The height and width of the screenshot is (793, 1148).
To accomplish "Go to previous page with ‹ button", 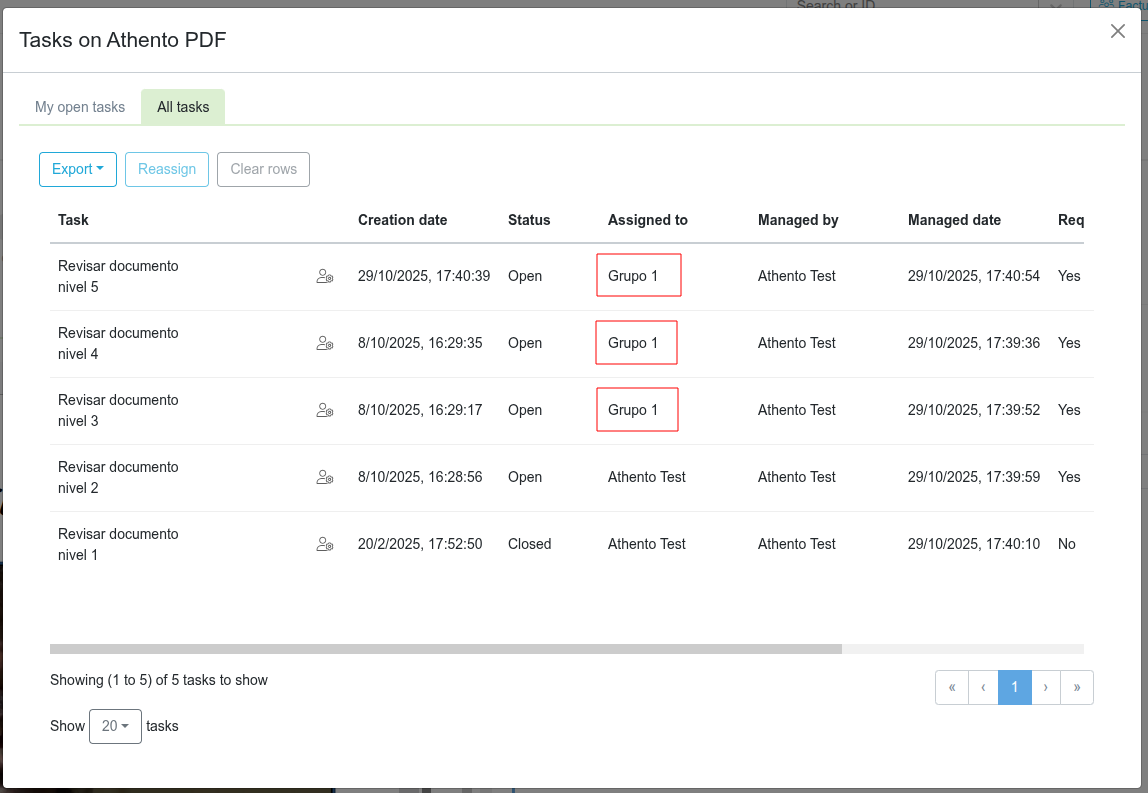I will 983,687.
